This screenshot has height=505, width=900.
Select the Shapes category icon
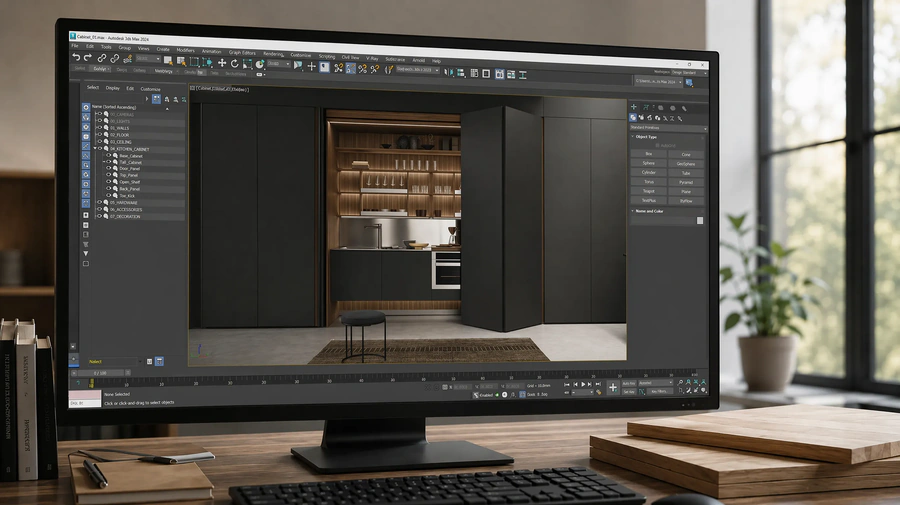(641, 118)
